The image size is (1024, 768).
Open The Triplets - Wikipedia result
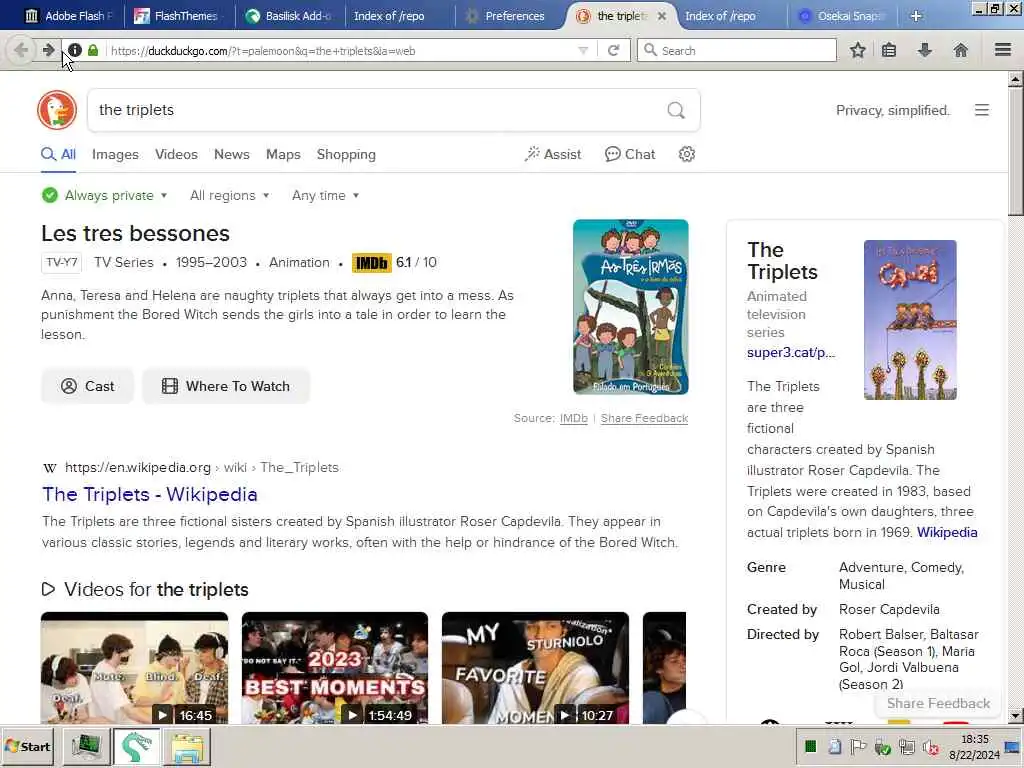(x=150, y=494)
